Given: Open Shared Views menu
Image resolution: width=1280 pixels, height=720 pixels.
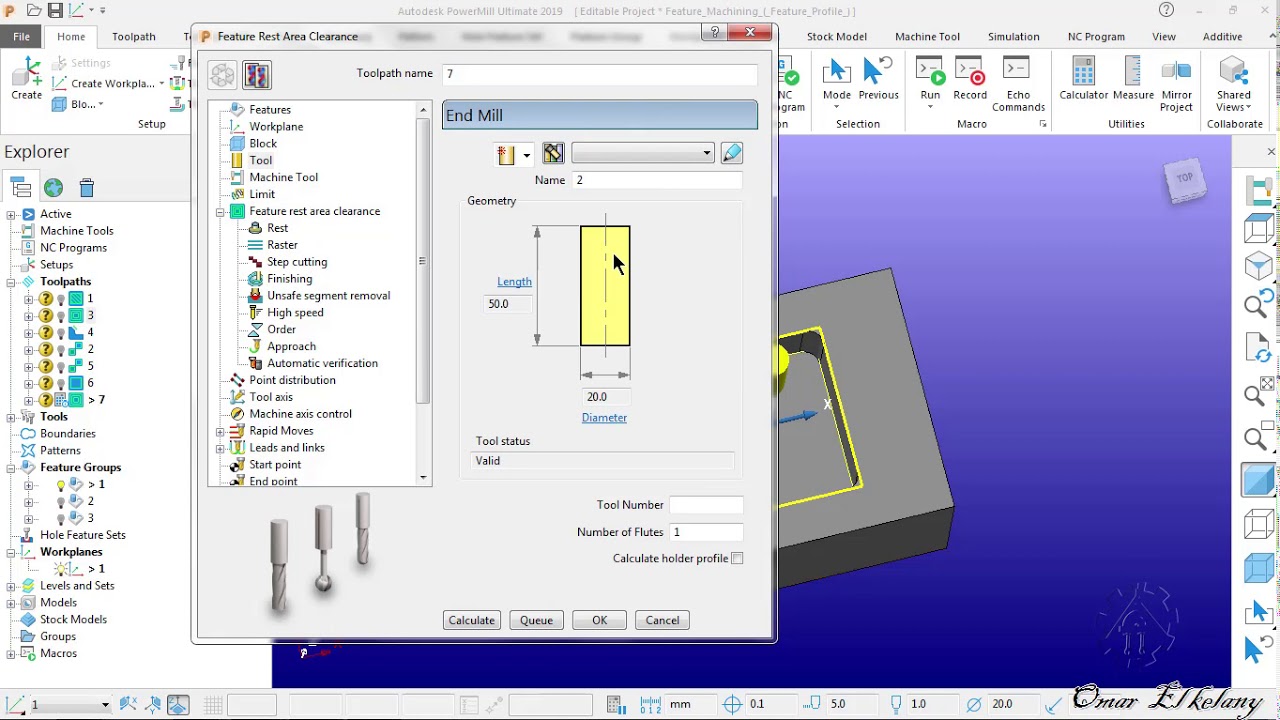Looking at the screenshot, I should pos(1234,84).
